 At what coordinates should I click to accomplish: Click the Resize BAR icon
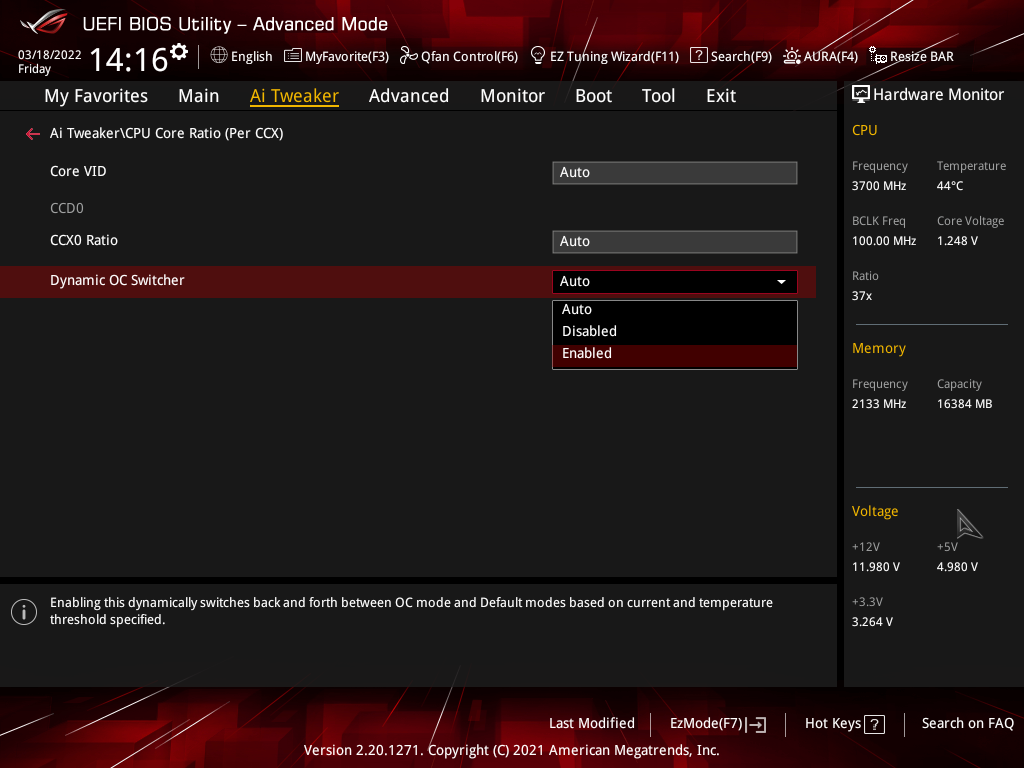click(877, 56)
